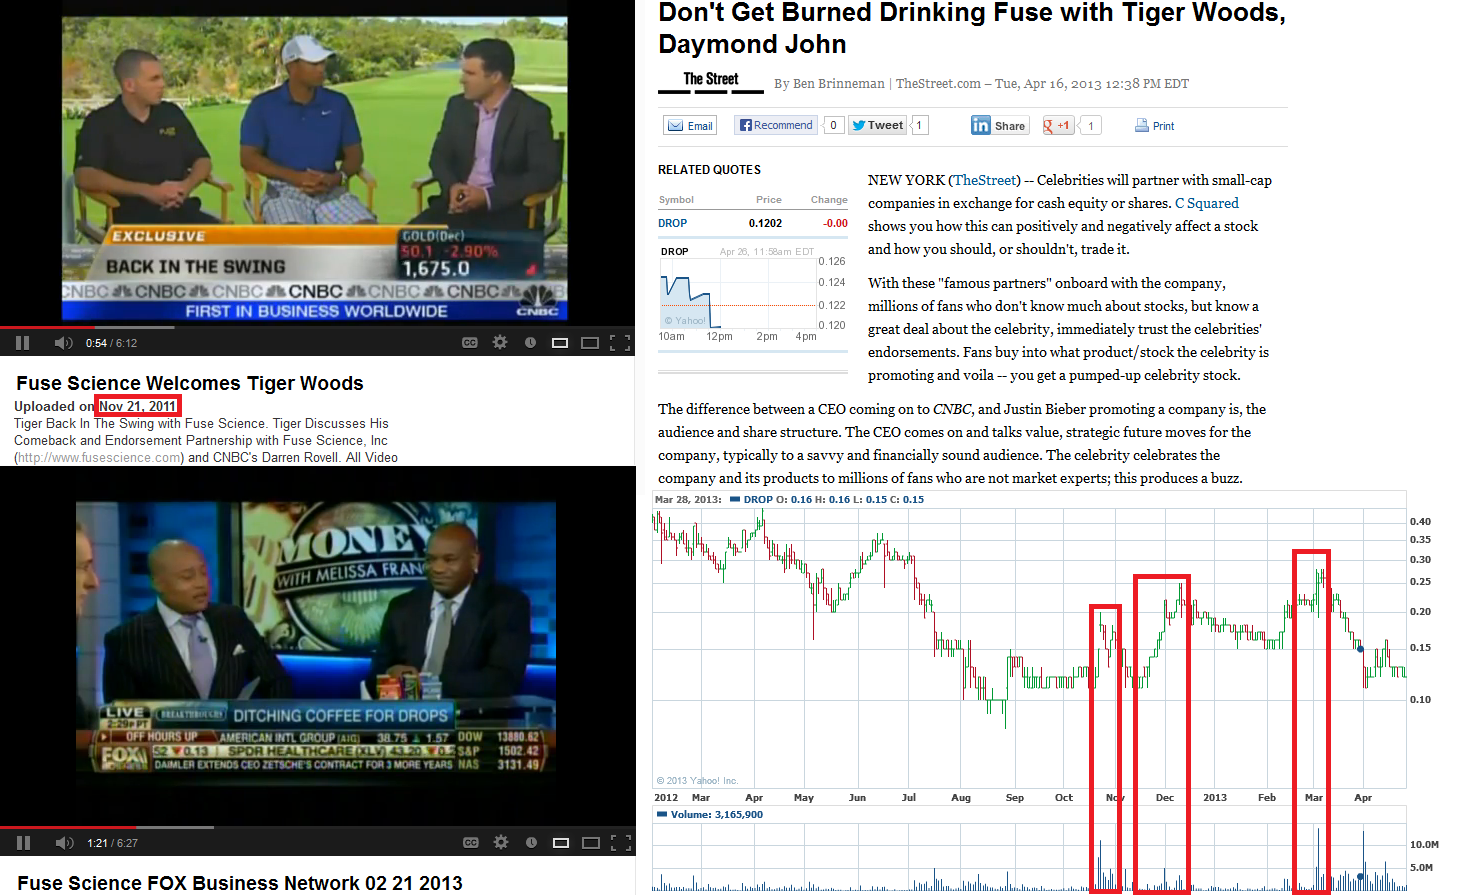Click the Fuse Science FOX Business Network title
This screenshot has width=1464, height=895.
tap(240, 883)
